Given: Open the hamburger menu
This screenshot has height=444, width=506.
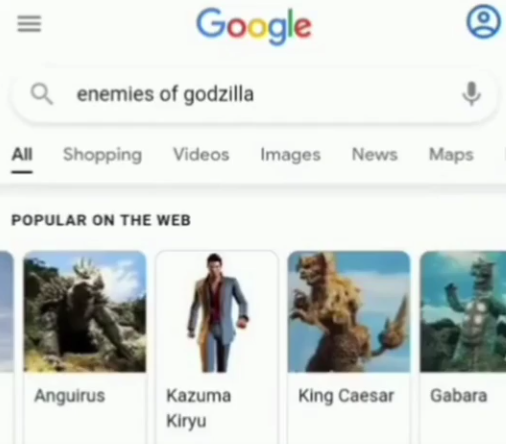Looking at the screenshot, I should pos(29,24).
